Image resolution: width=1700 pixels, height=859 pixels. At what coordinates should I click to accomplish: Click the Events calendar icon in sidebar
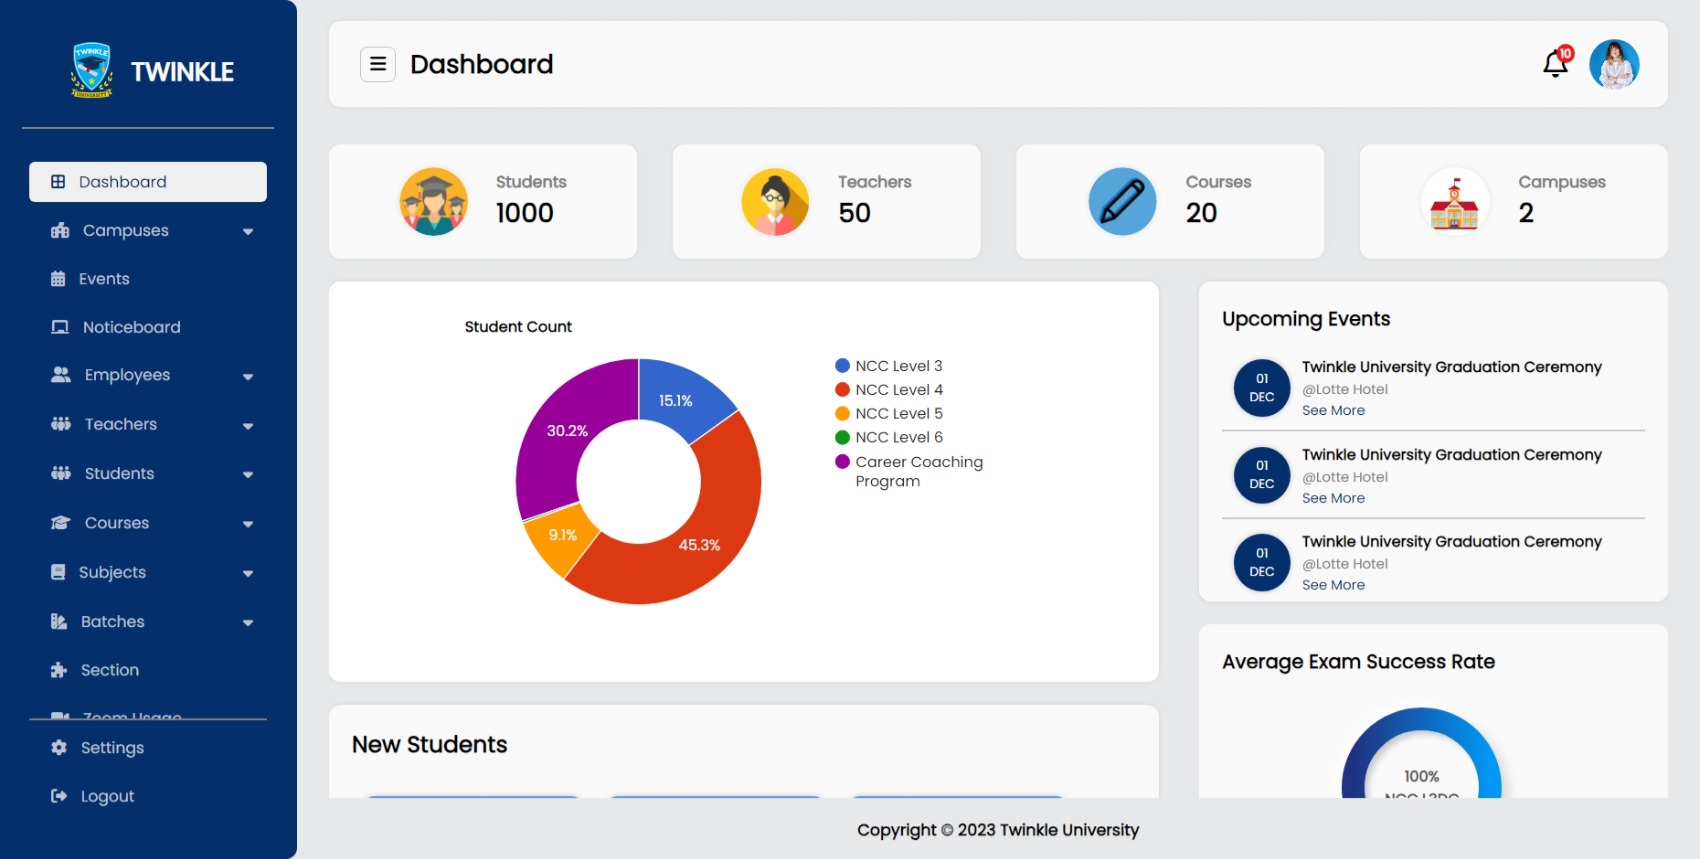tap(58, 279)
